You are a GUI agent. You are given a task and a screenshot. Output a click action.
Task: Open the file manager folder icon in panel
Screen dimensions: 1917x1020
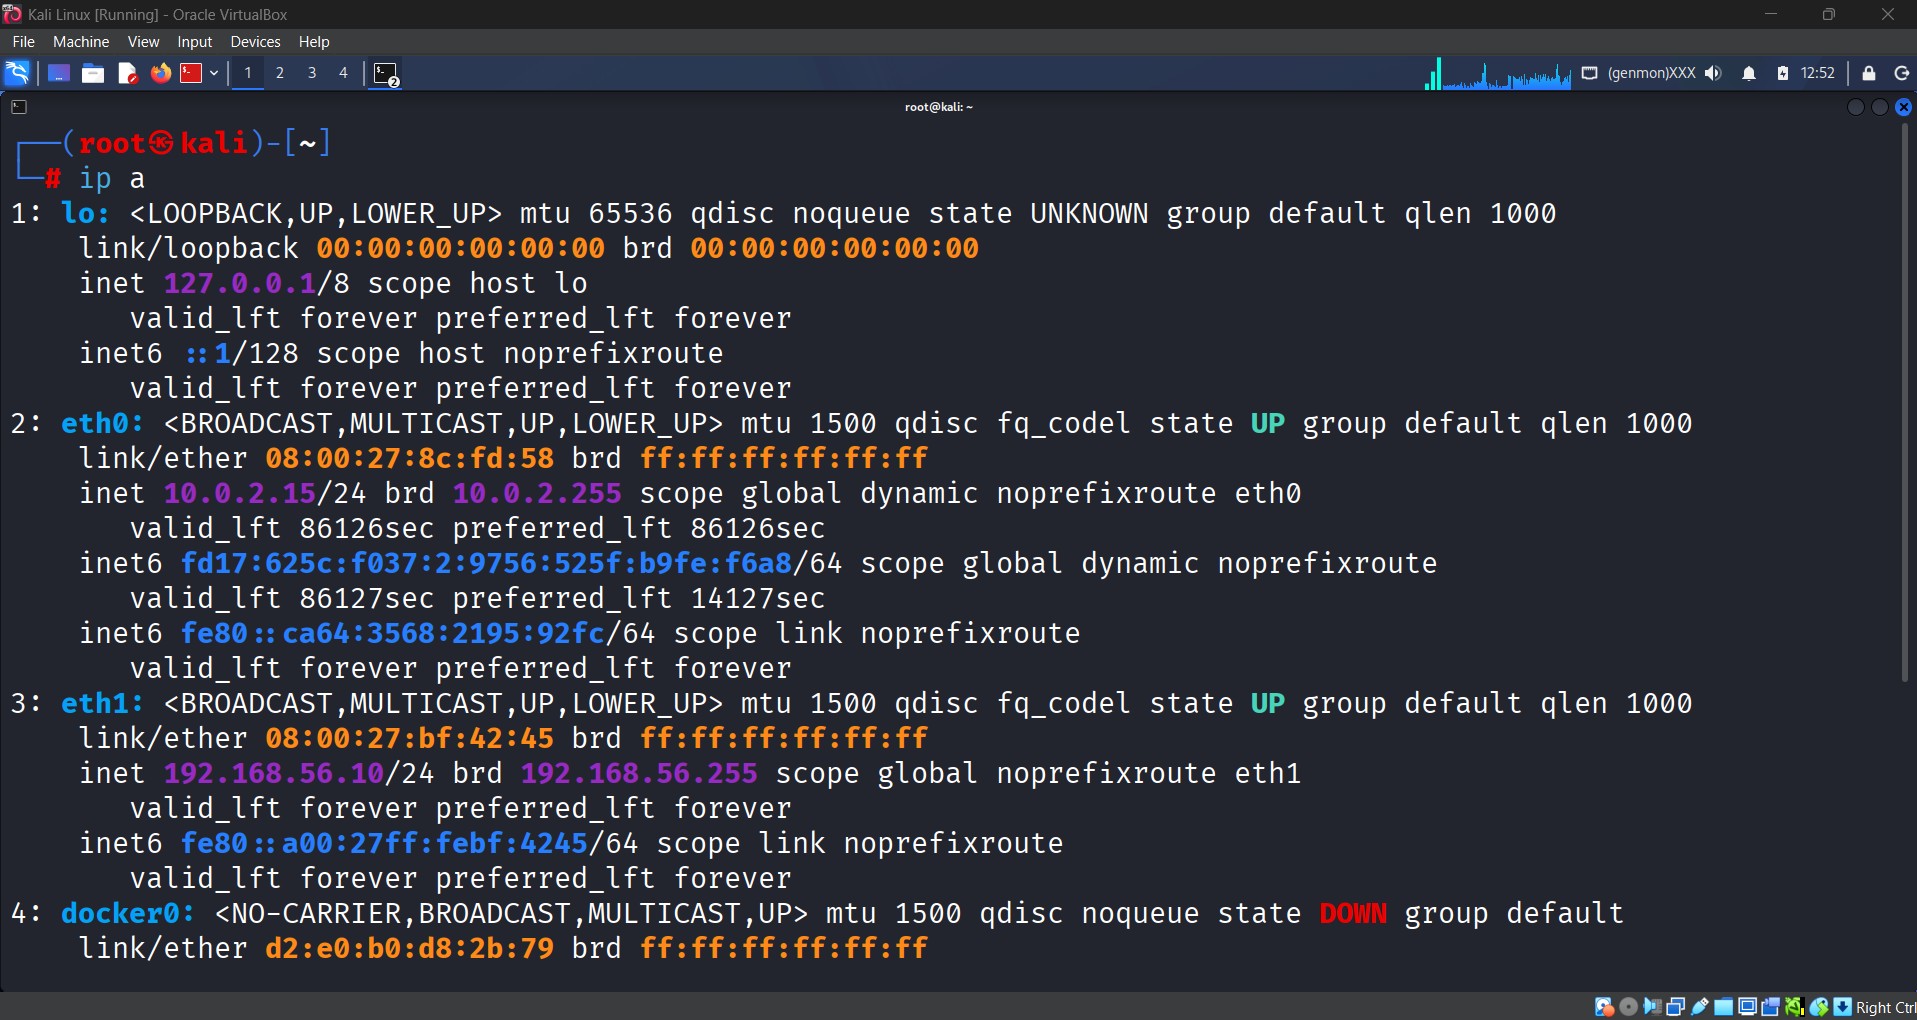93,73
